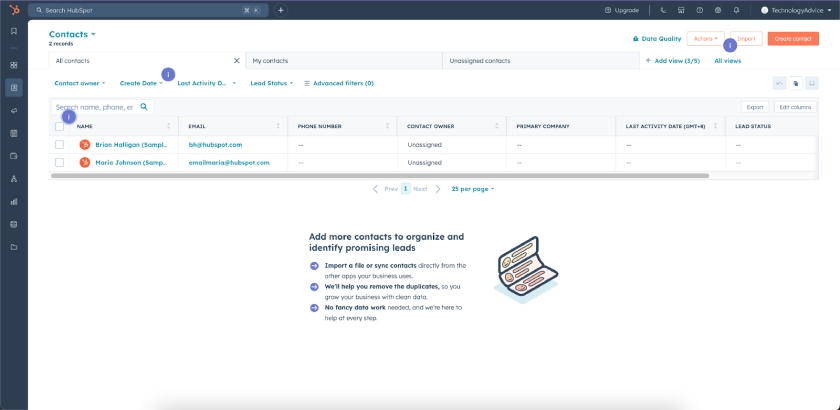This screenshot has width=840, height=410.
Task: Open the Library folder sidebar icon
Action: 14,247
